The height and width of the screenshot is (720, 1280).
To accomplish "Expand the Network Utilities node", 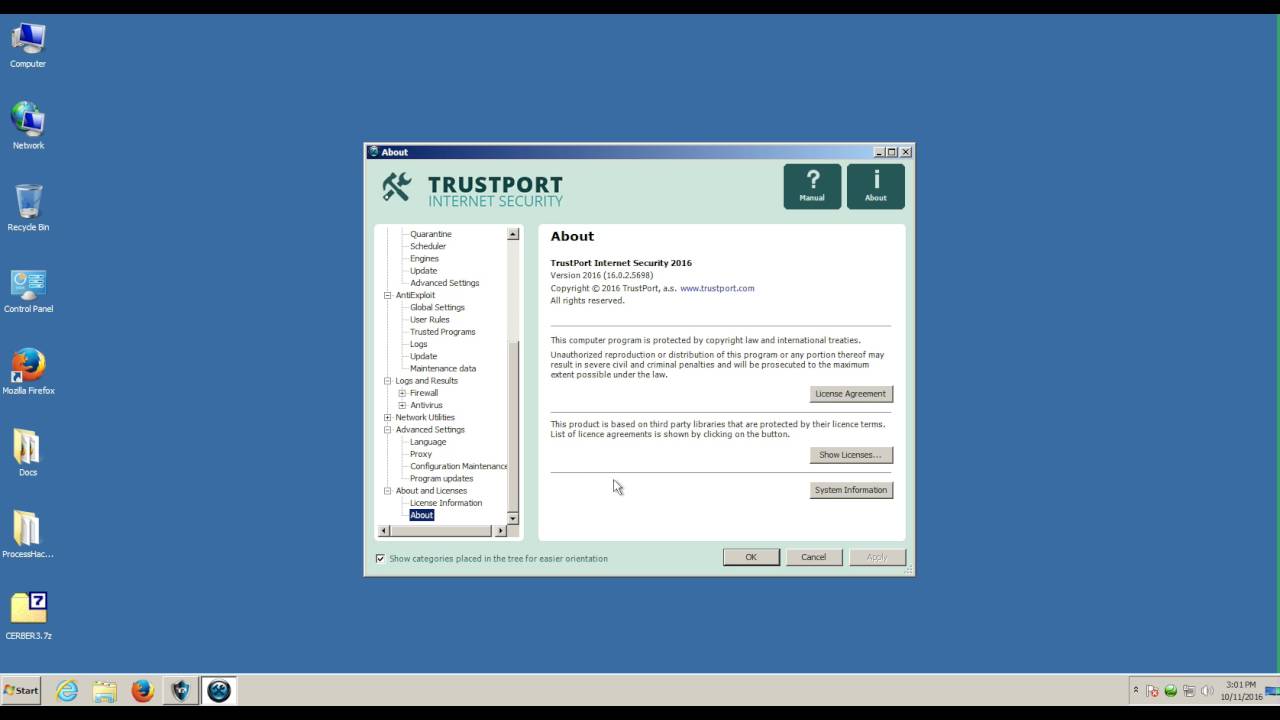I will [388, 417].
